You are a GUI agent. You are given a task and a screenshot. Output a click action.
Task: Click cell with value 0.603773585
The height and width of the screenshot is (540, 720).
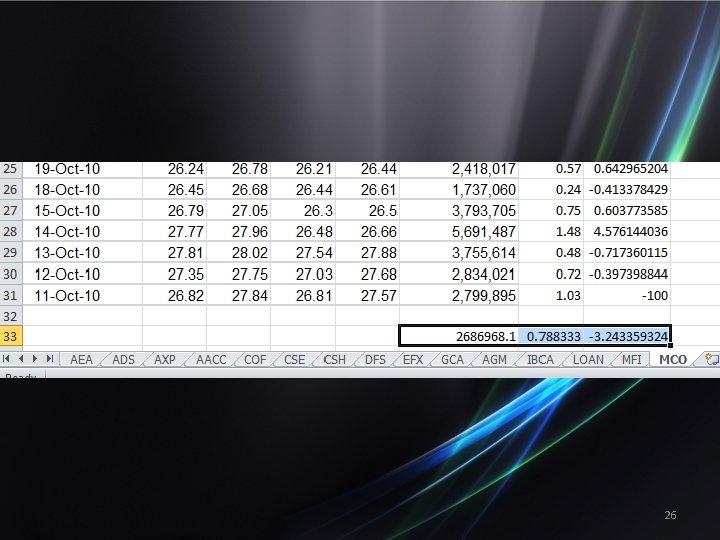(x=627, y=210)
